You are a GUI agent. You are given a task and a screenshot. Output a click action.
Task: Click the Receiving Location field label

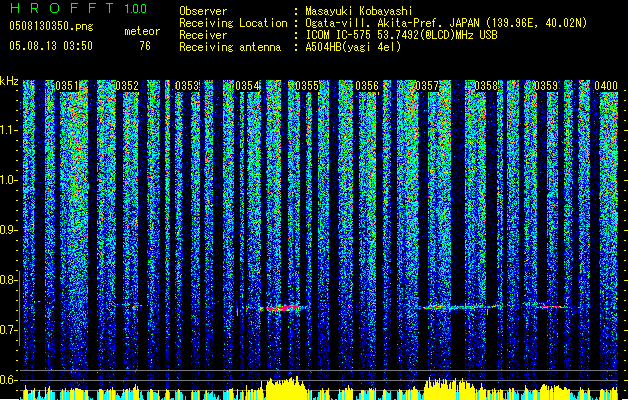tap(233, 23)
